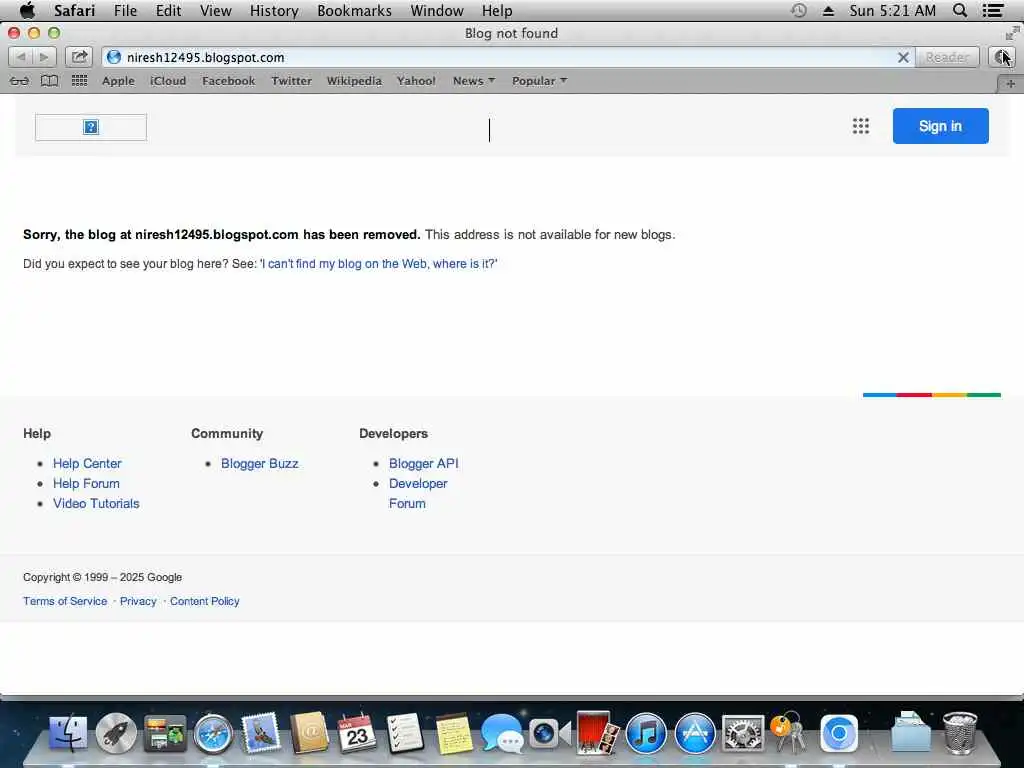Open the App Store dock icon
1024x768 pixels.
(694, 733)
